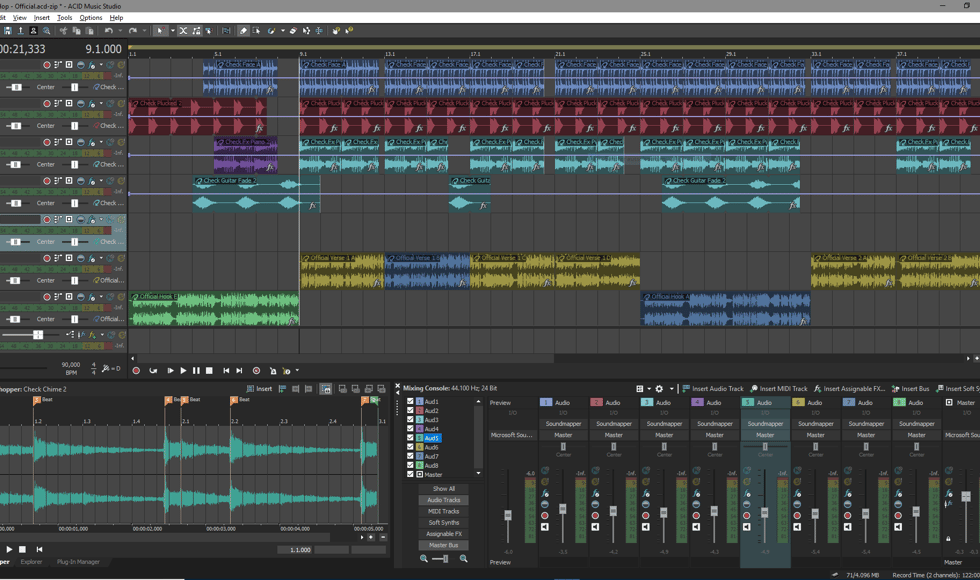Click the Chopper position field 1.1.000
The image size is (980, 580).
pos(300,550)
